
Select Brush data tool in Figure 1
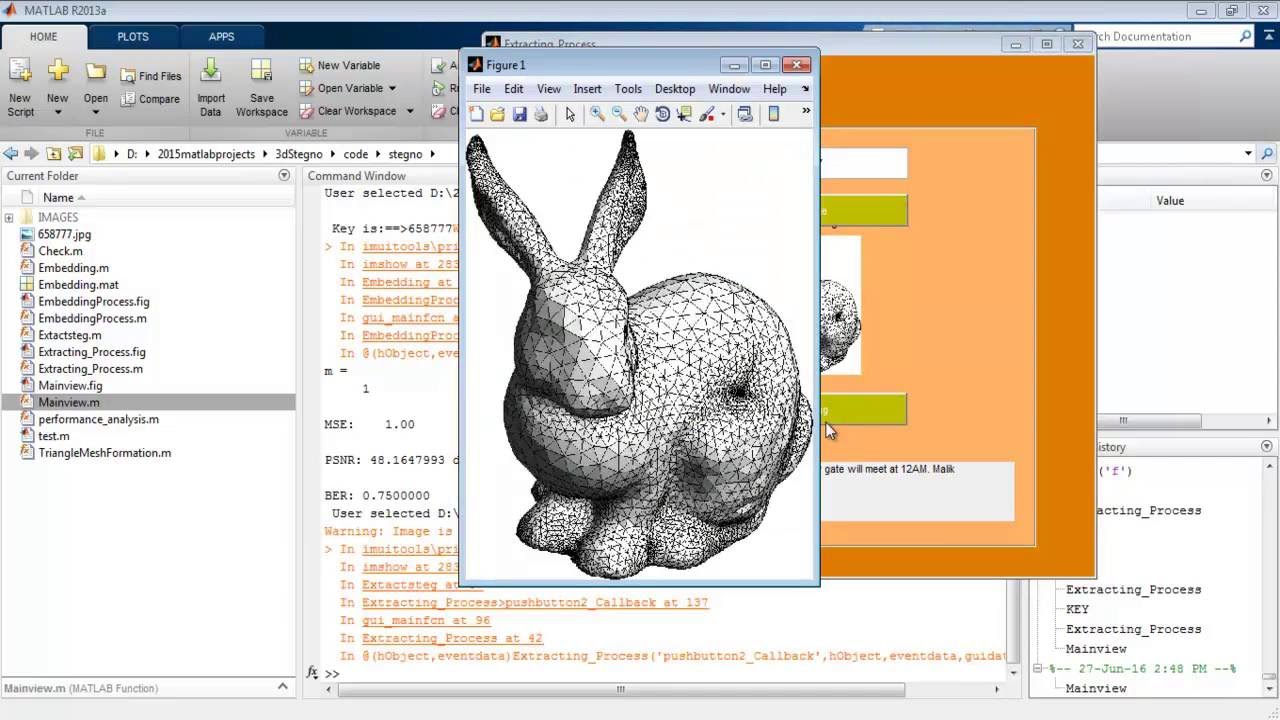pyautogui.click(x=707, y=114)
